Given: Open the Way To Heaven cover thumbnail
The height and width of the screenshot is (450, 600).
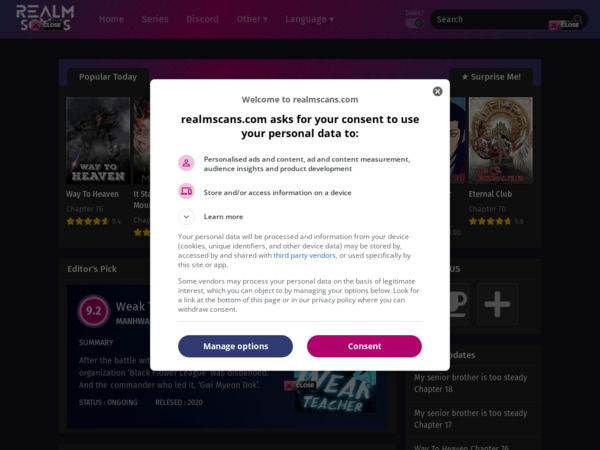Looking at the screenshot, I should coord(98,140).
